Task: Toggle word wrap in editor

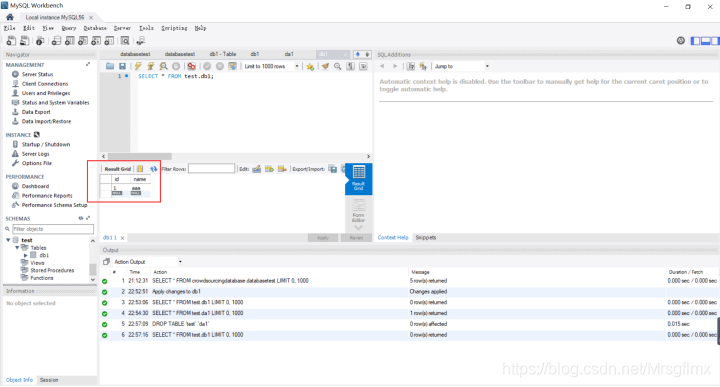Action: pyautogui.click(x=363, y=66)
